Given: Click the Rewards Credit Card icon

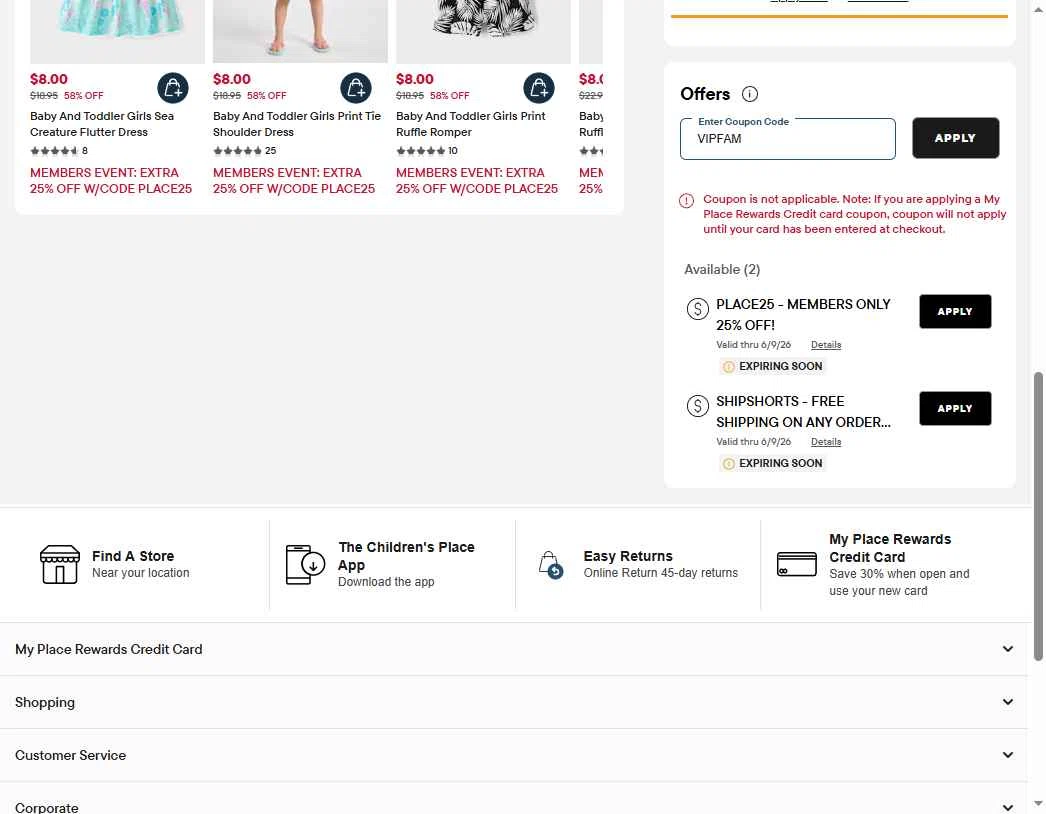Looking at the screenshot, I should (x=797, y=564).
